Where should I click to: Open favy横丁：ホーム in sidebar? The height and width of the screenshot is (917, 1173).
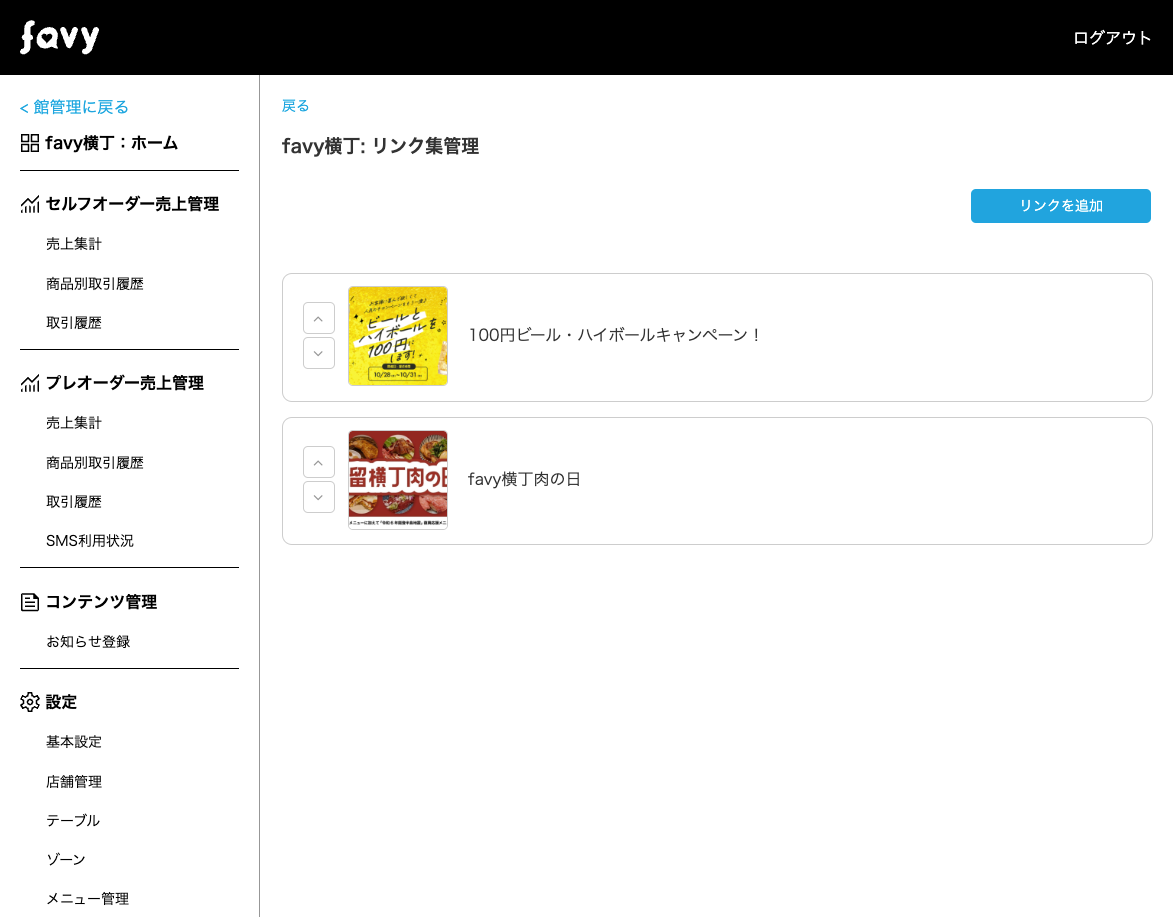coord(111,143)
